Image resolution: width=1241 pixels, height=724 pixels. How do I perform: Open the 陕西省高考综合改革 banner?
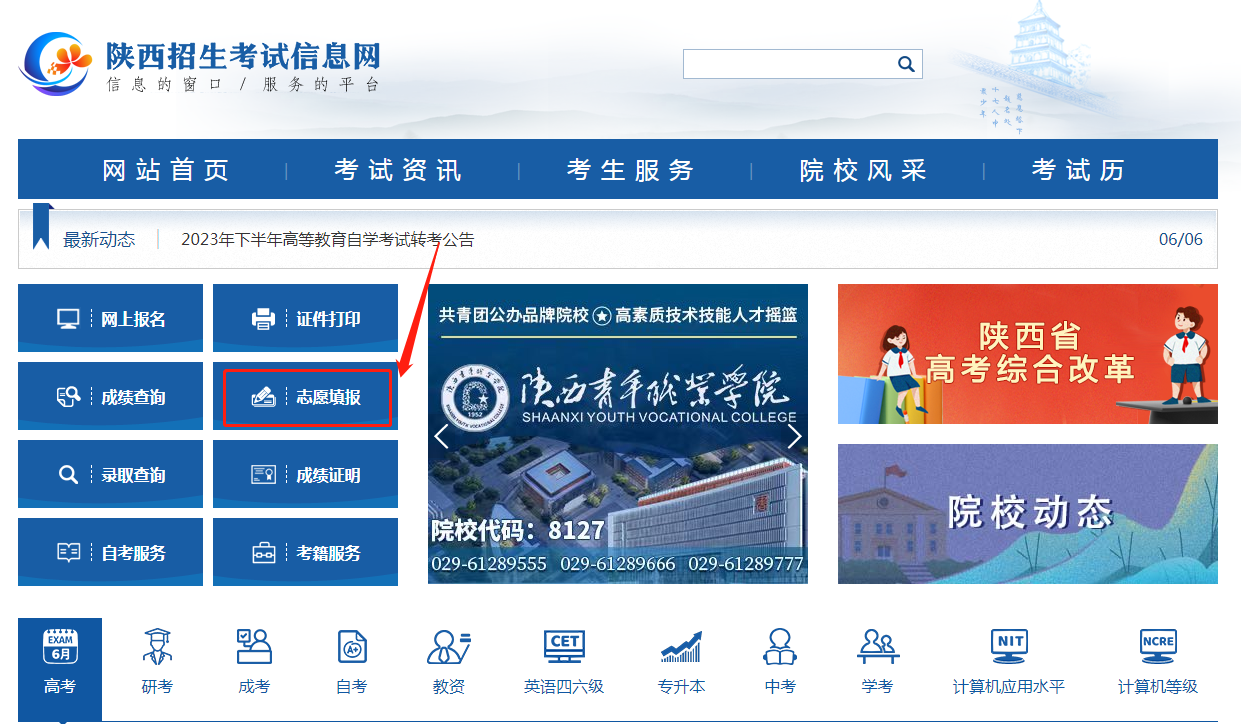(1028, 354)
